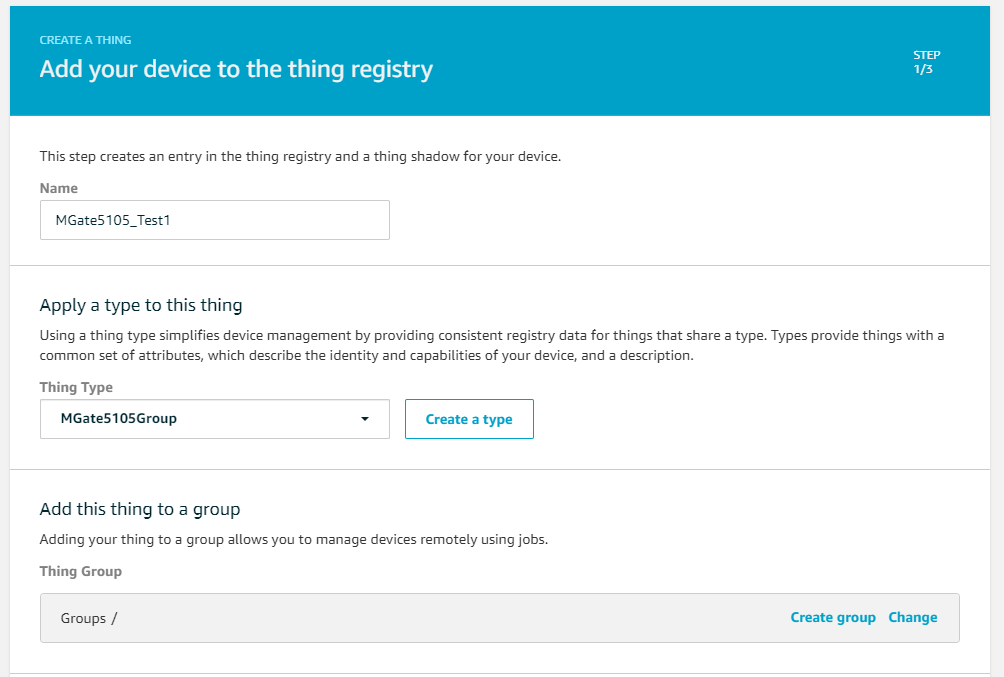Click the Create a type button
The image size is (1004, 677).
(x=469, y=419)
